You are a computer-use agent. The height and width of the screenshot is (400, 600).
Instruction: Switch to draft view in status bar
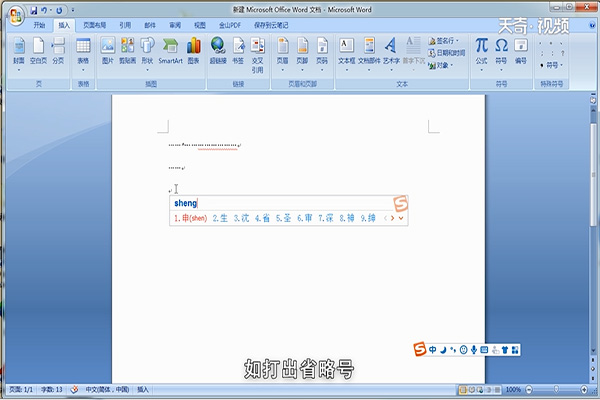click(x=497, y=390)
